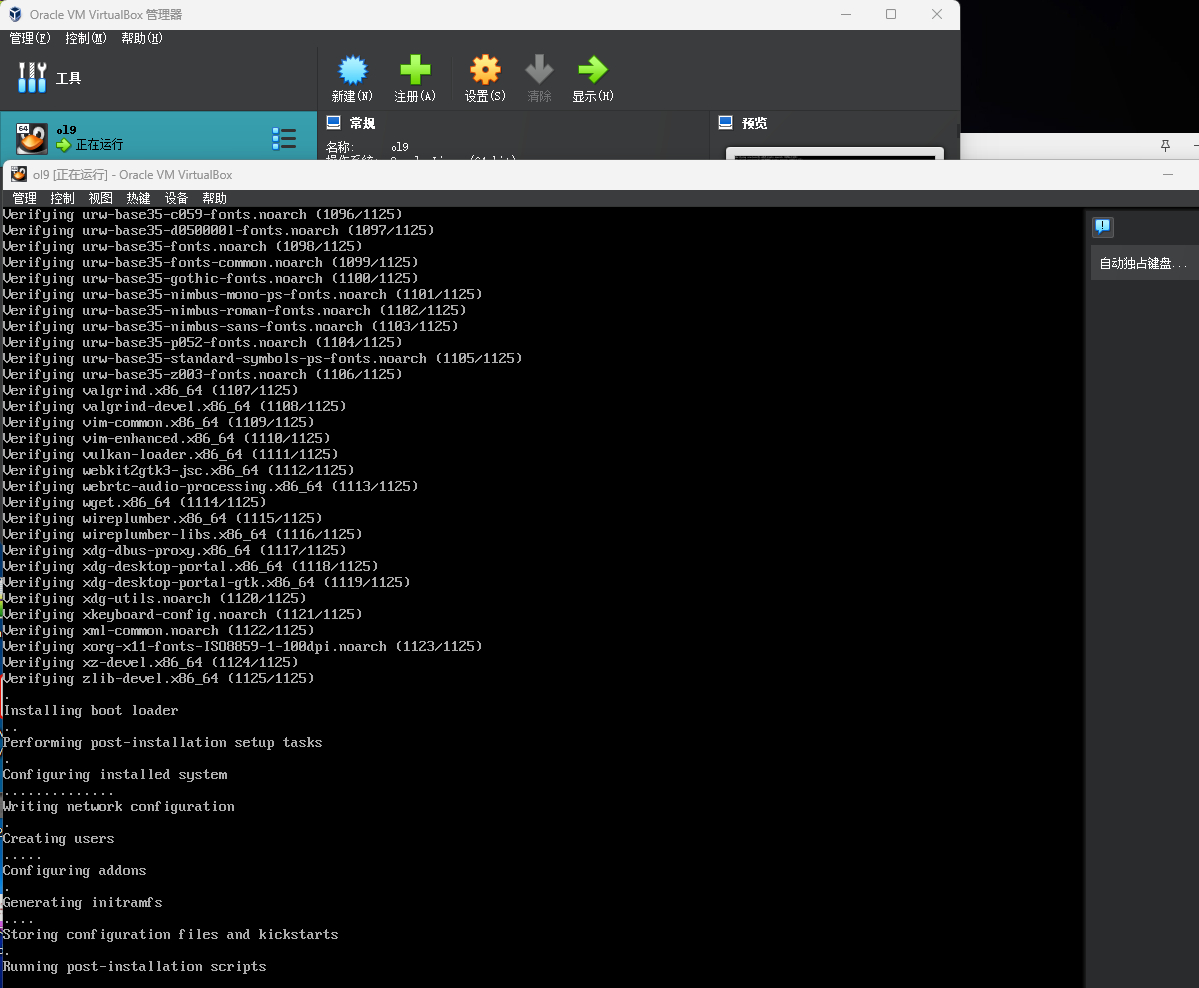
Task: Click the pin icon in the background window
Action: (x=1165, y=145)
